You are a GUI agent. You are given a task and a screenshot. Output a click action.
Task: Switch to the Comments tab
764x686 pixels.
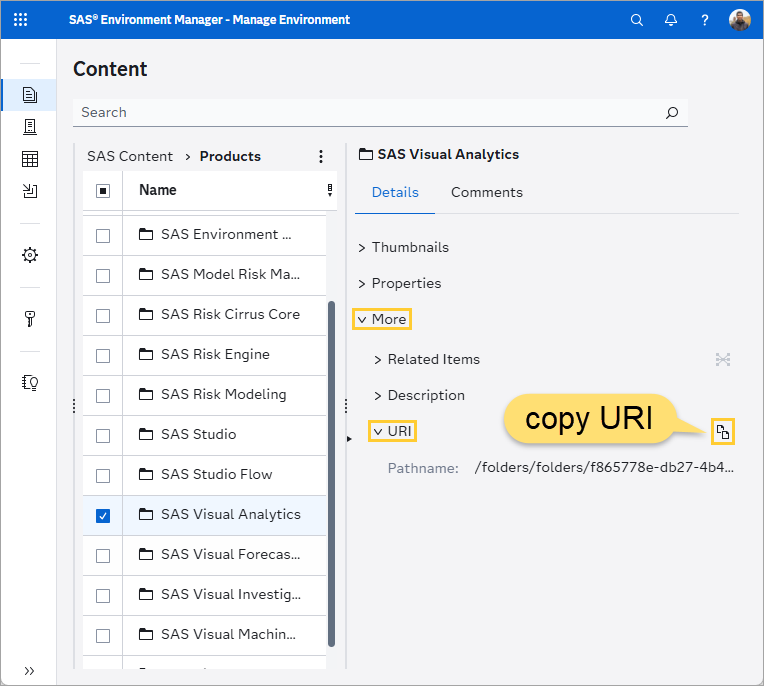[487, 192]
